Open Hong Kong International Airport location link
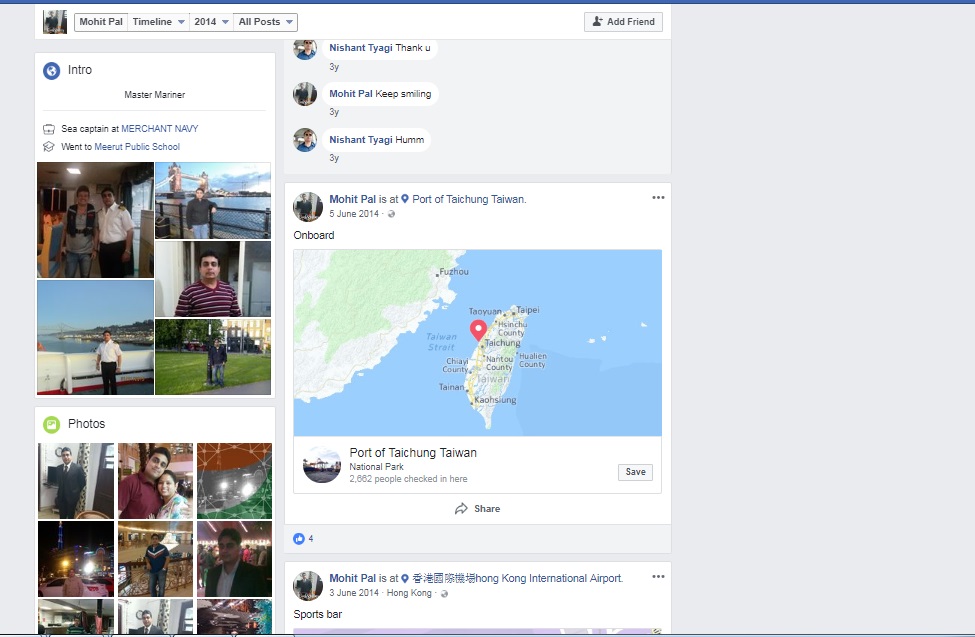Screen dimensions: 975x637 coord(517,579)
